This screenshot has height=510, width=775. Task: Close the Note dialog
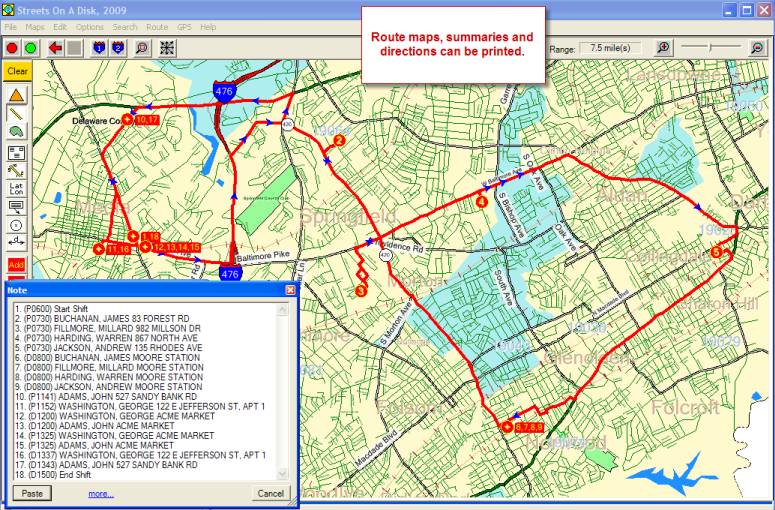[290, 290]
